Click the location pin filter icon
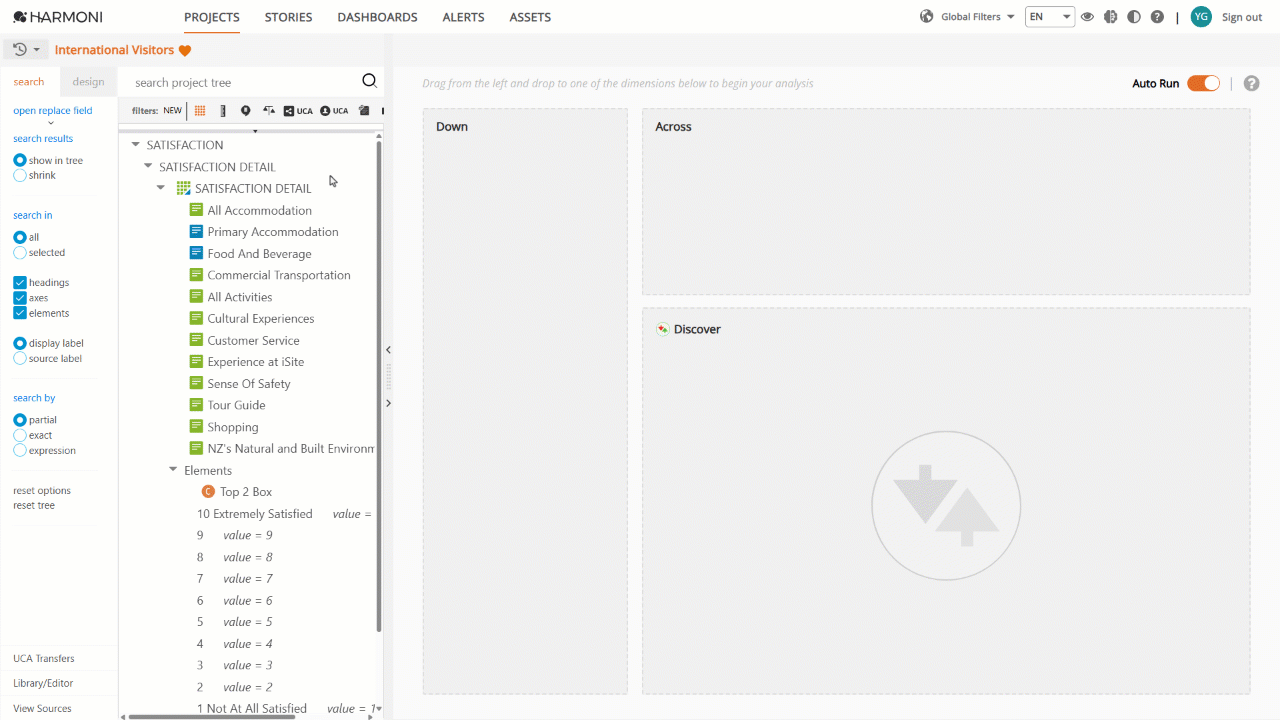Viewport: 1280px width, 720px height. (246, 111)
